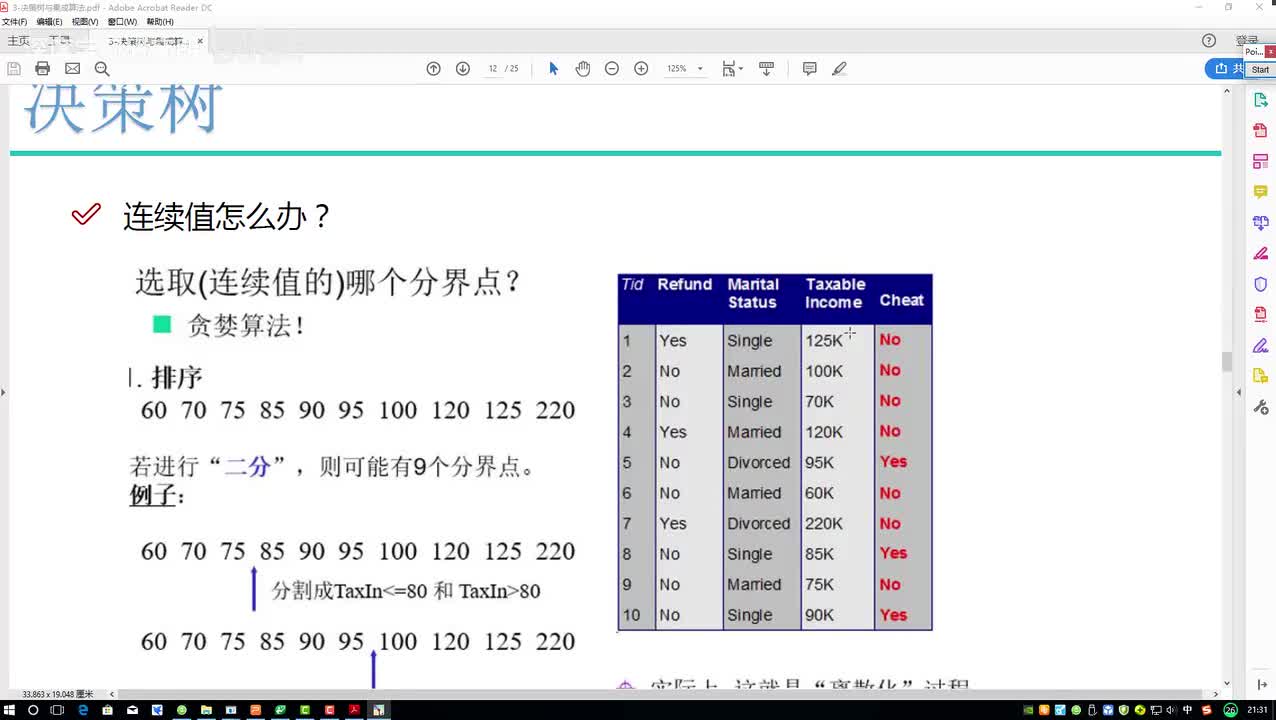This screenshot has width=1276, height=720.
Task: Zoom out with minus button
Action: pos(612,69)
